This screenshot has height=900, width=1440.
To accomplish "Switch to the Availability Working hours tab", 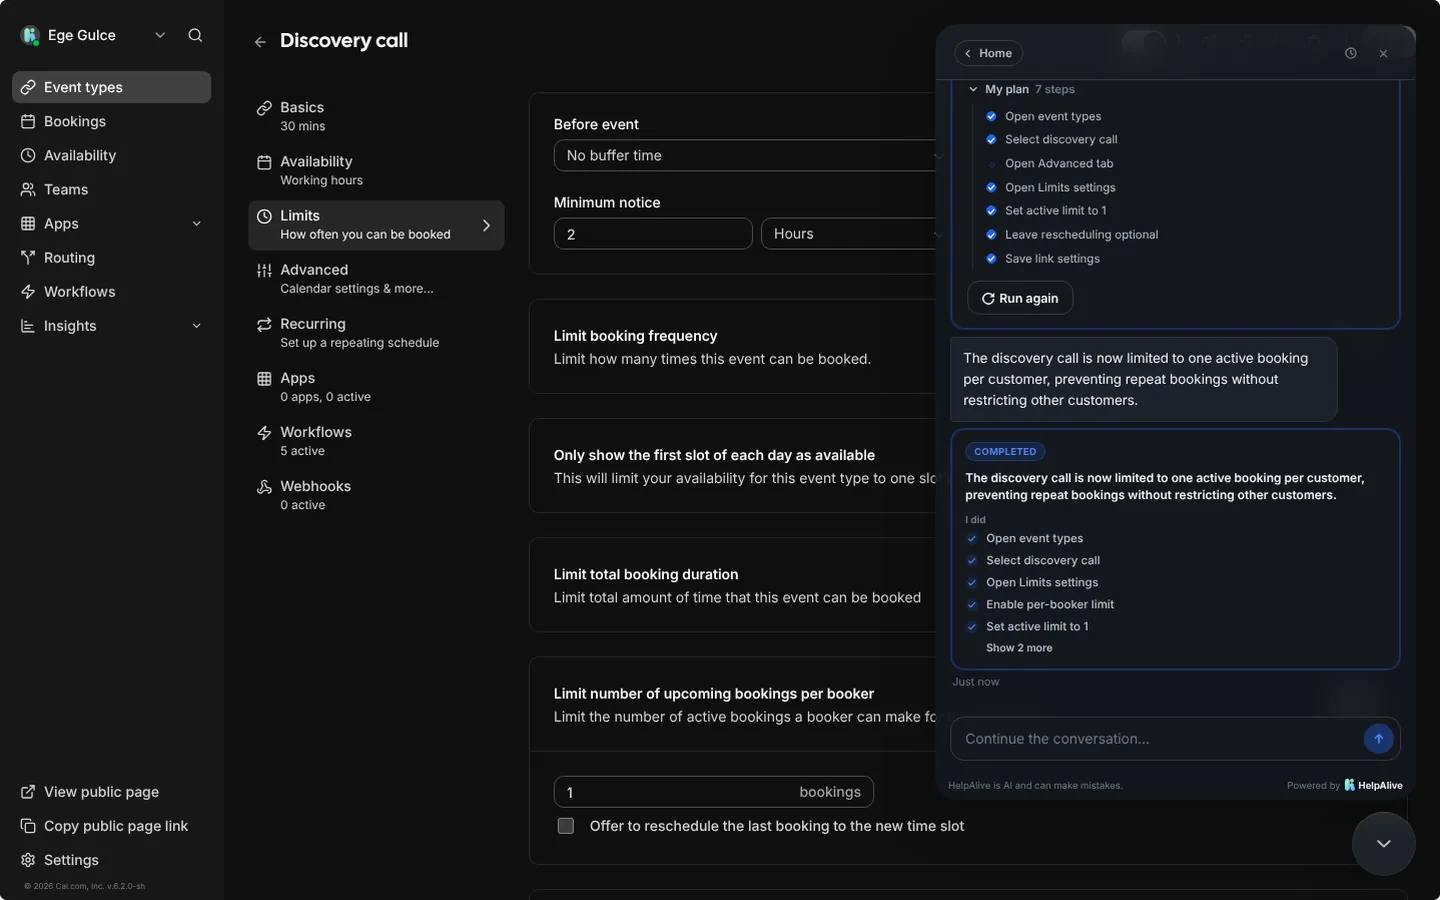I will click(376, 170).
